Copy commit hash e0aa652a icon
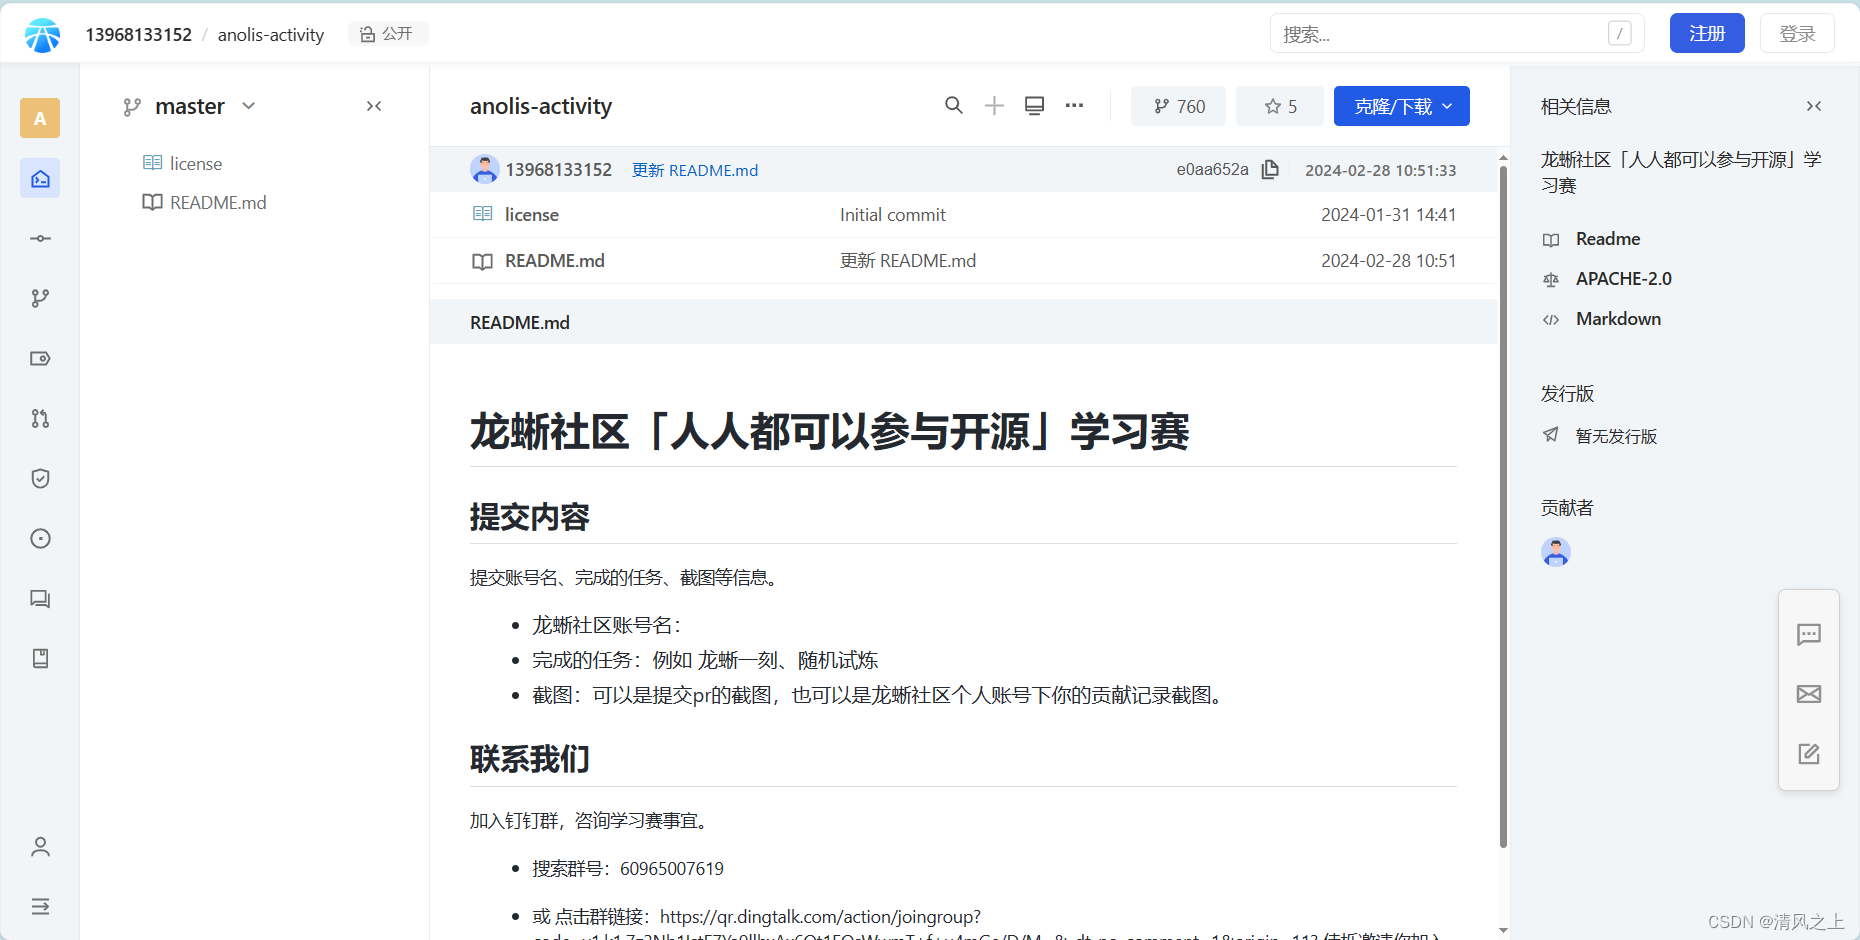1860x940 pixels. 1270,169
